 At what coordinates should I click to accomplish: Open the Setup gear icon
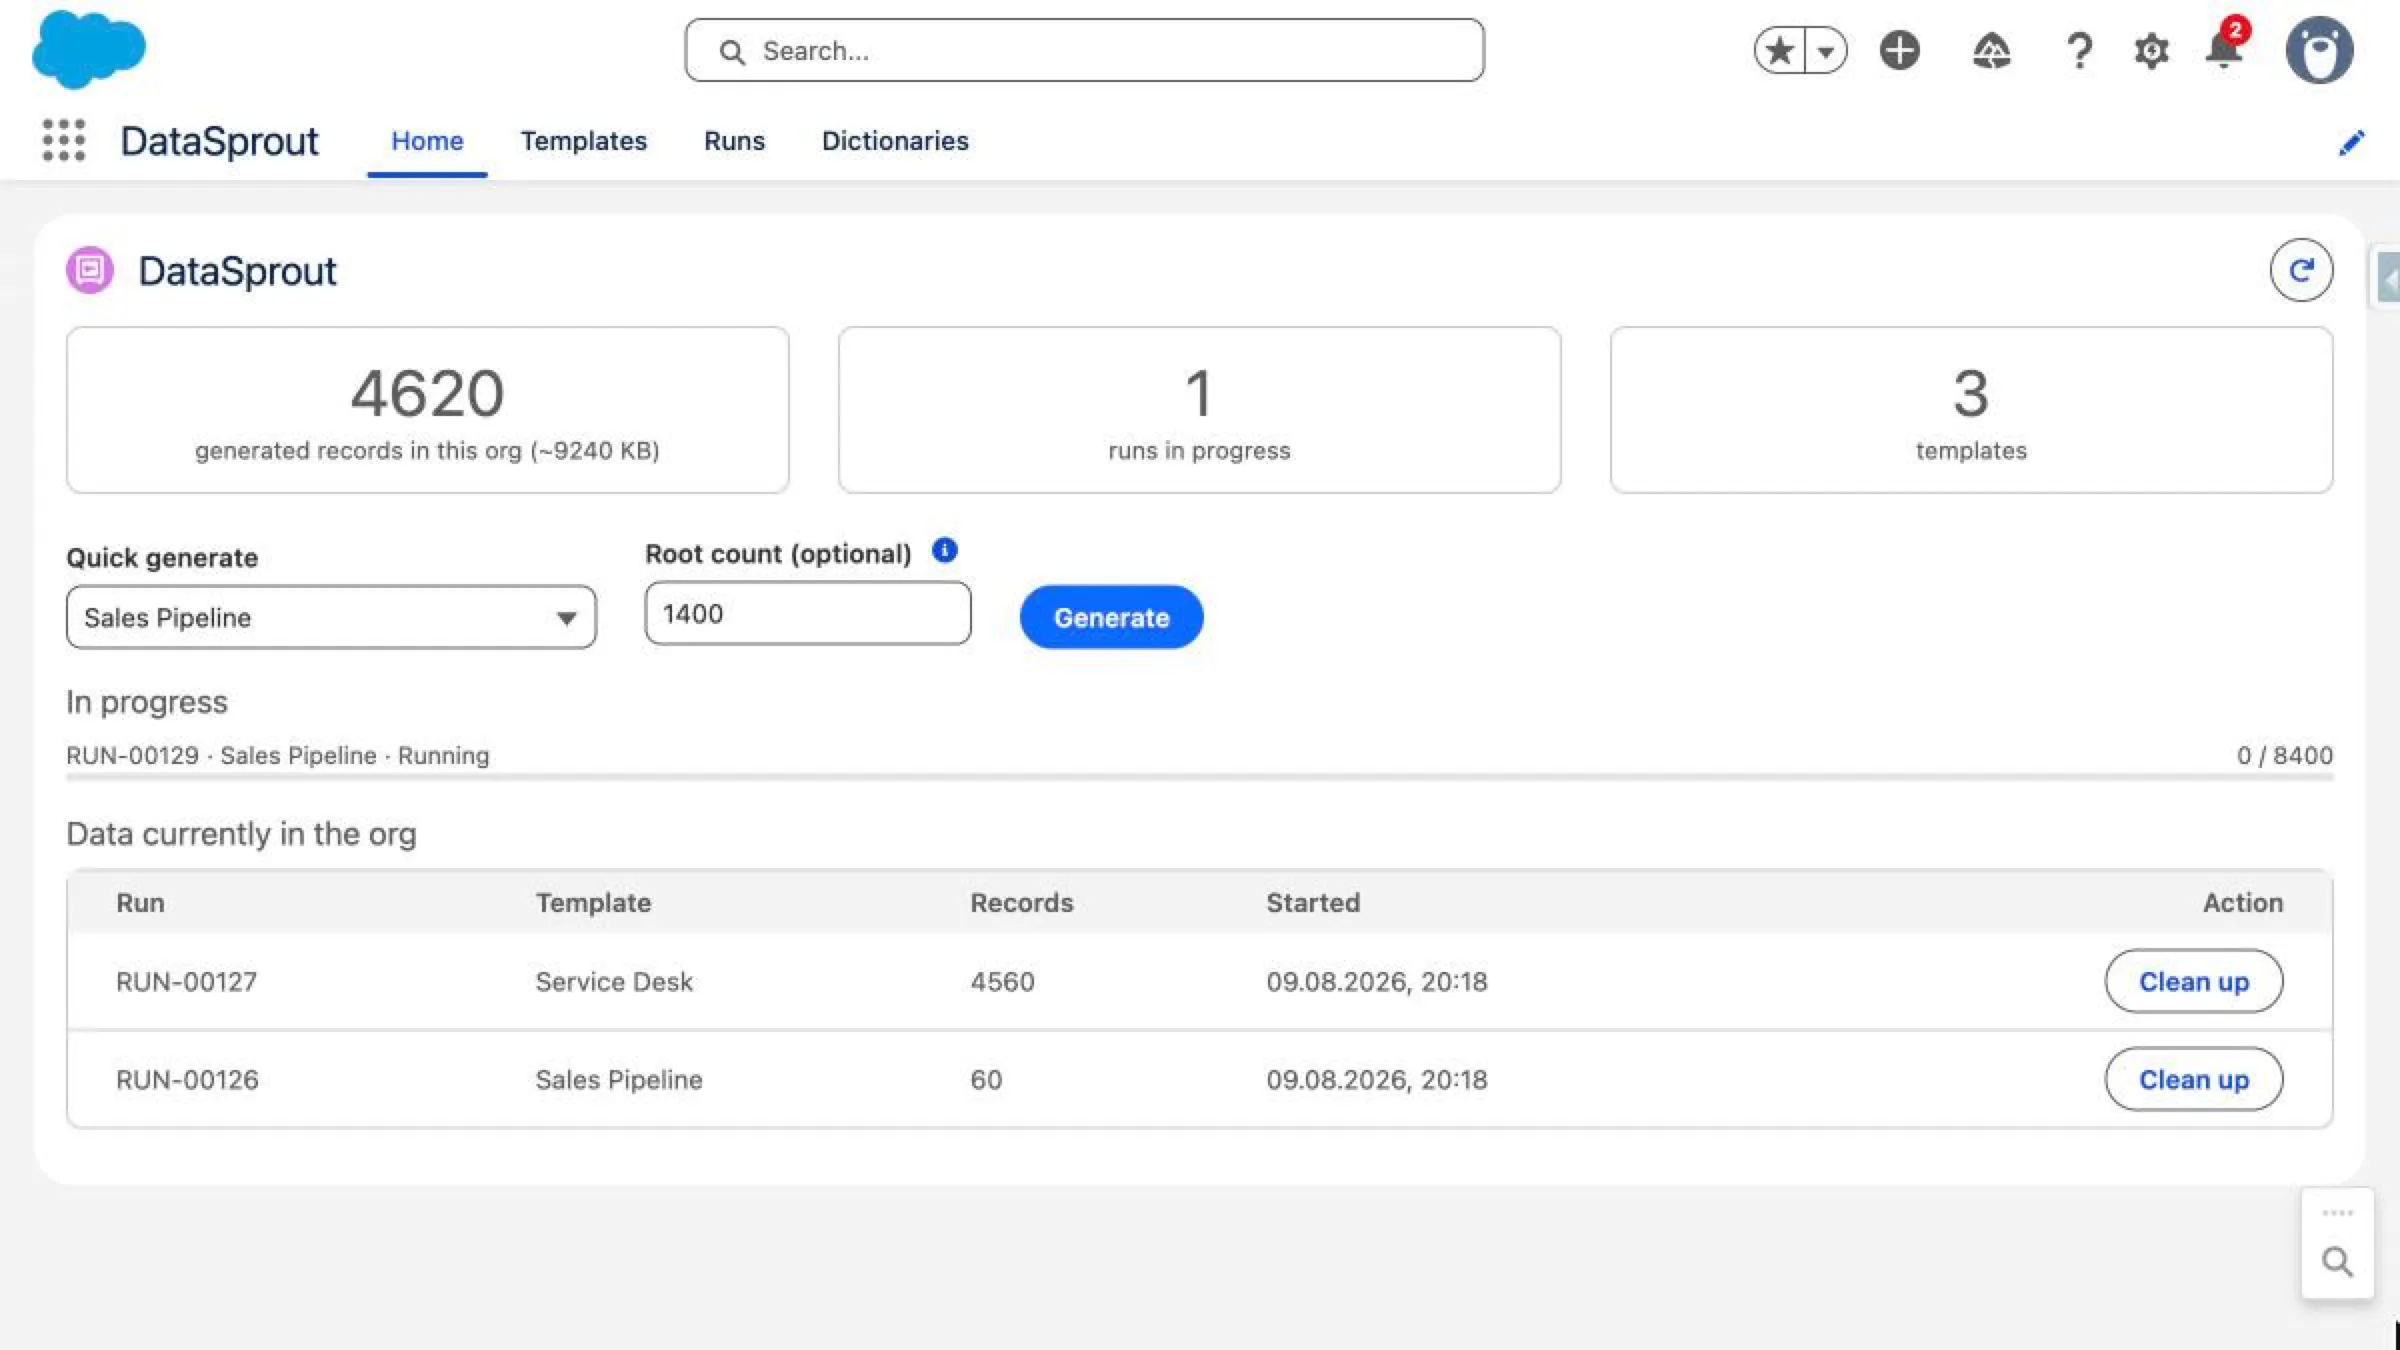tap(2151, 50)
